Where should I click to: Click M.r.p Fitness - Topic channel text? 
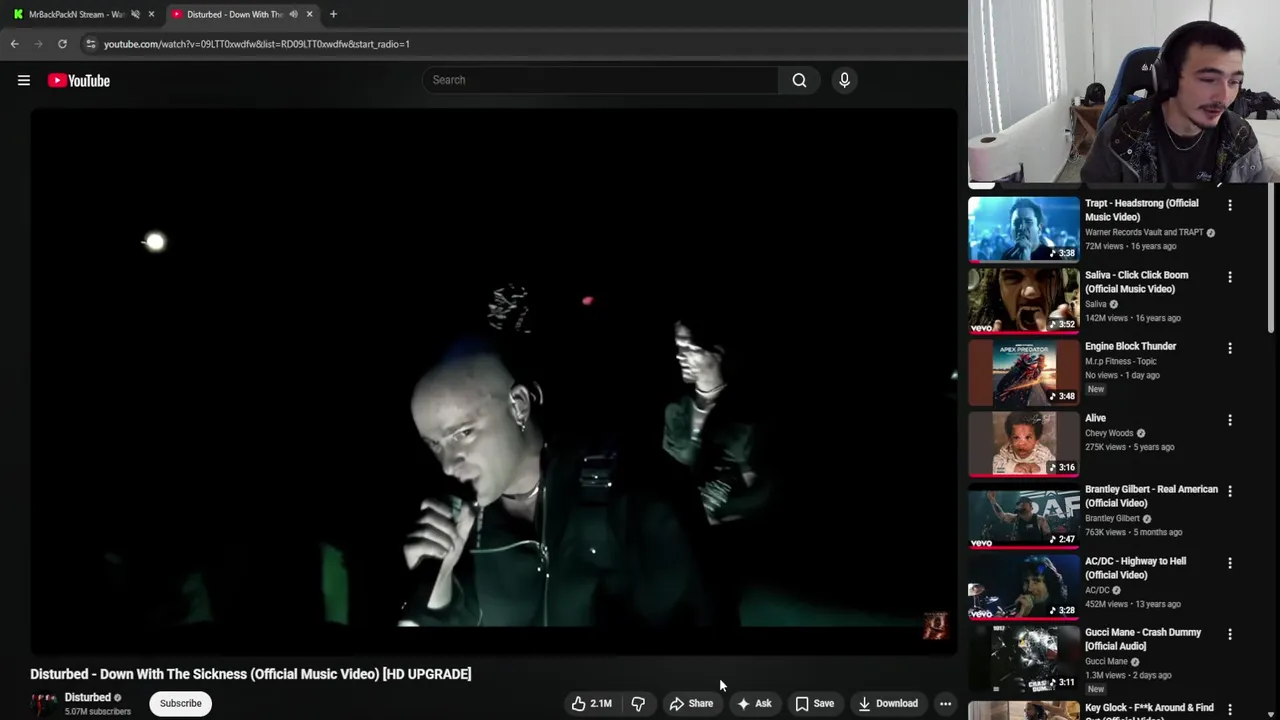click(1121, 361)
